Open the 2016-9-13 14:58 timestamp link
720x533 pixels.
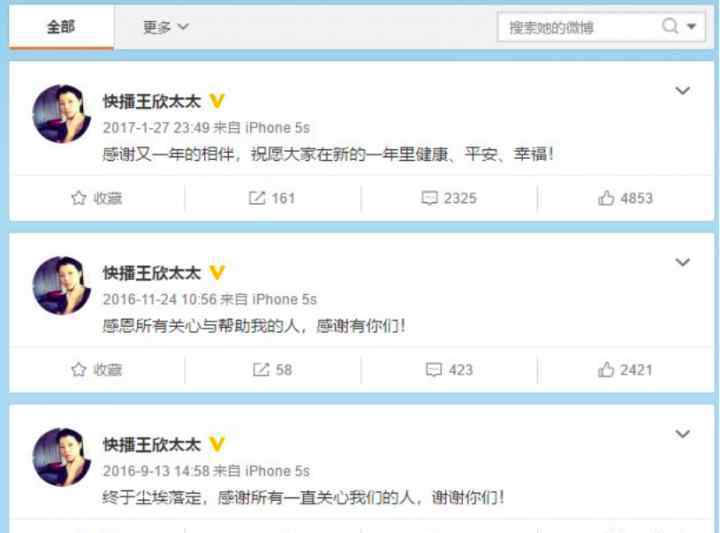click(x=156, y=471)
